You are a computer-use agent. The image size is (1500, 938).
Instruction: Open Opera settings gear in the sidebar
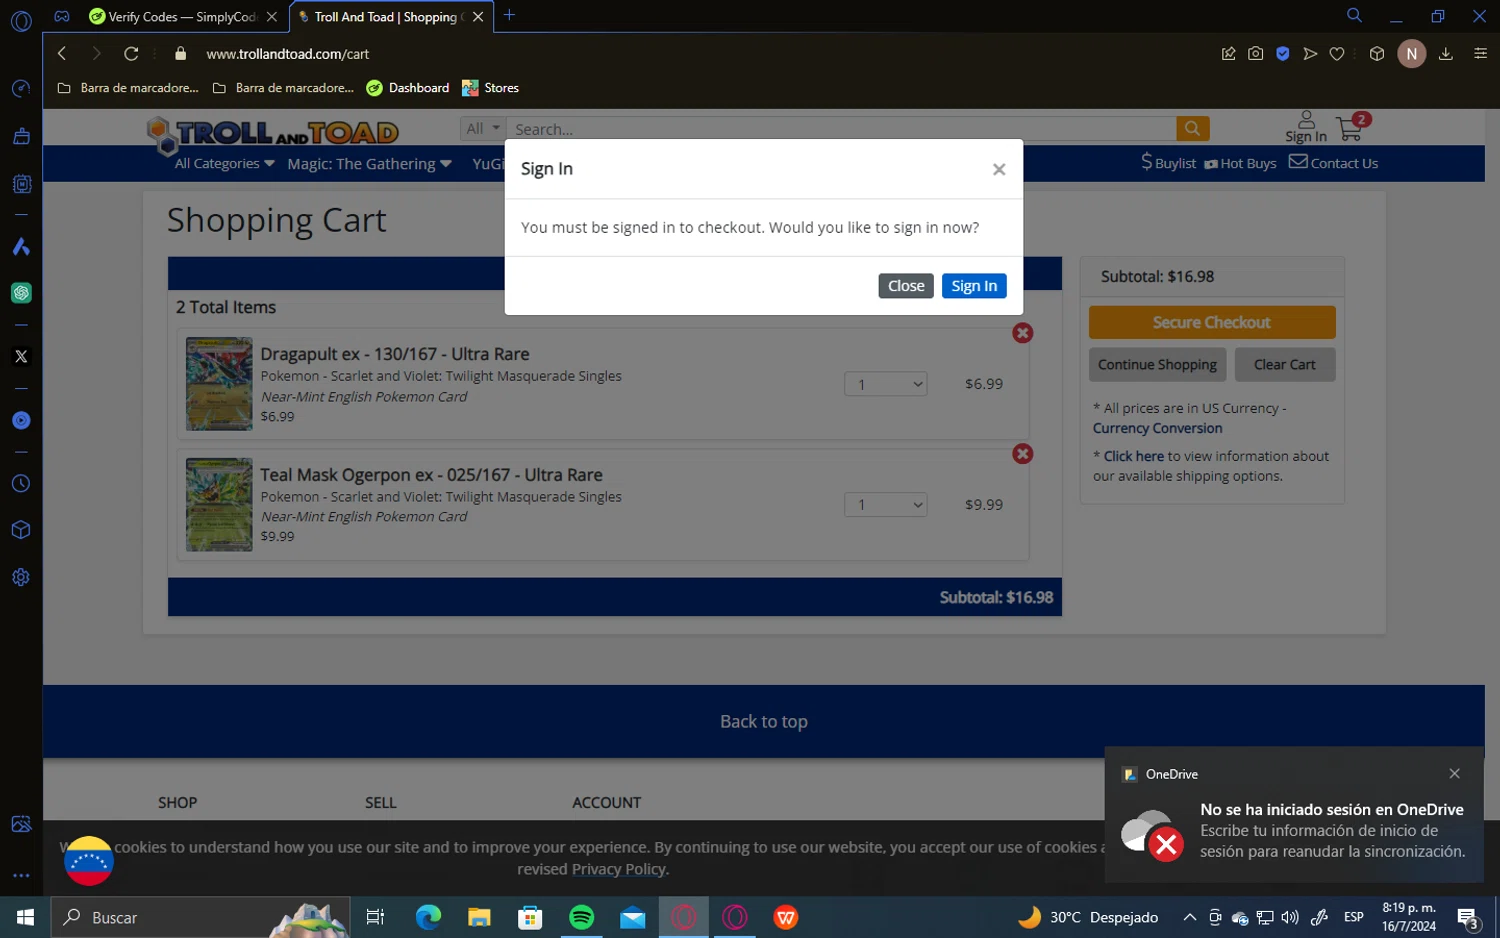(x=21, y=577)
